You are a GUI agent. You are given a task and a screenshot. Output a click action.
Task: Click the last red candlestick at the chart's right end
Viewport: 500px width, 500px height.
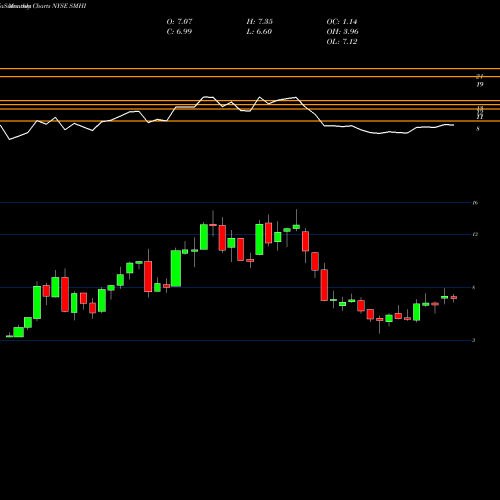tap(454, 298)
